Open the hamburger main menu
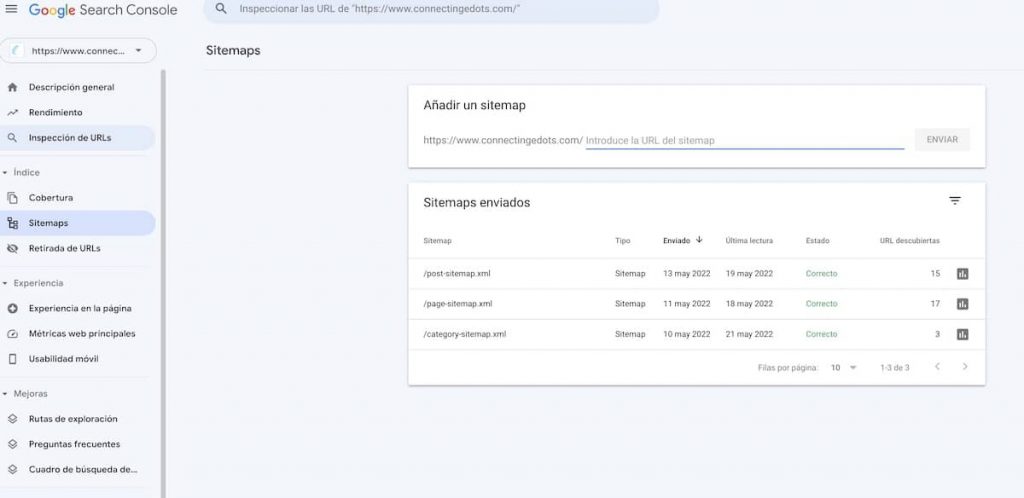Viewport: 1024px width, 498px height. point(11,10)
